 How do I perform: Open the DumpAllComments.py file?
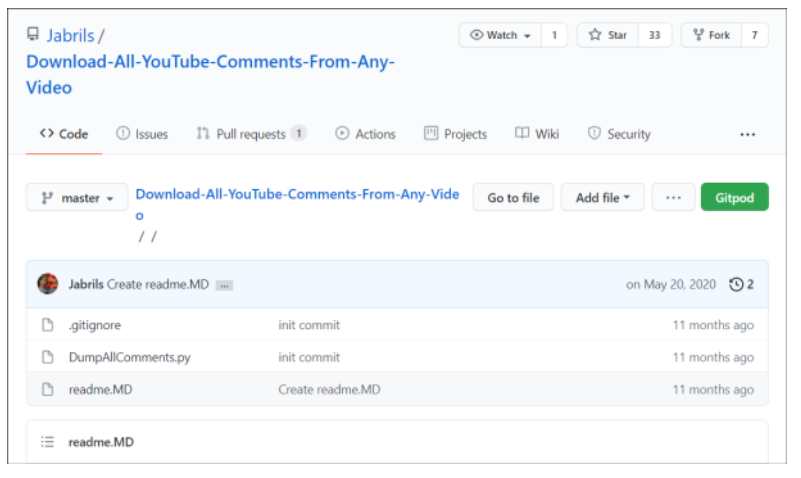tap(130, 357)
